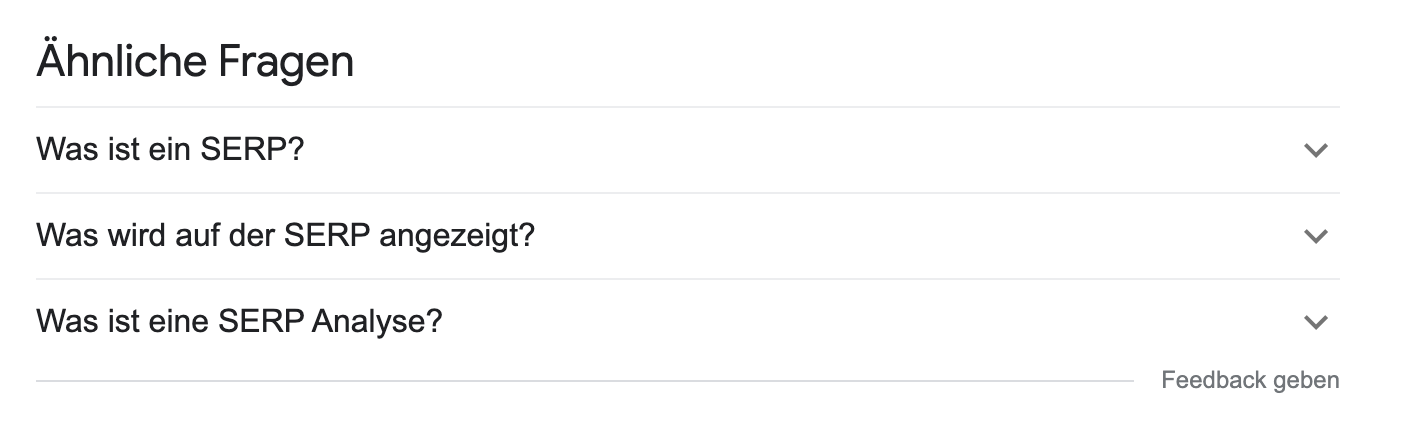
Task: Reveal answer about SERP Analyse
Action: 239,322
